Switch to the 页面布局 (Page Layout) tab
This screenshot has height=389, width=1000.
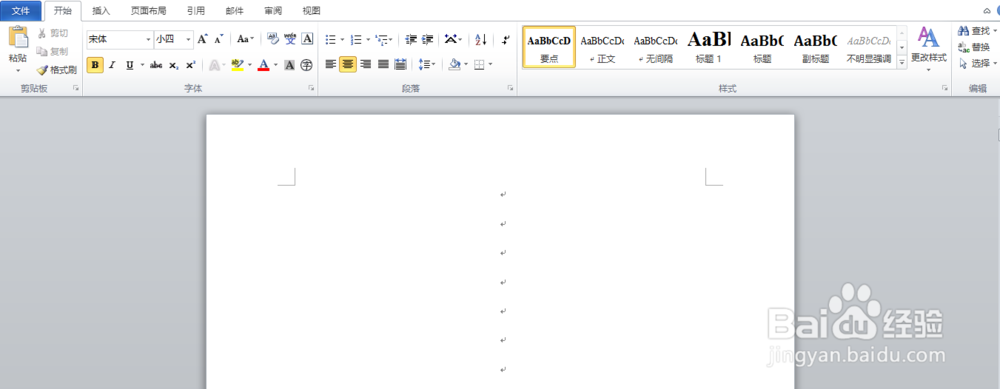pyautogui.click(x=149, y=11)
